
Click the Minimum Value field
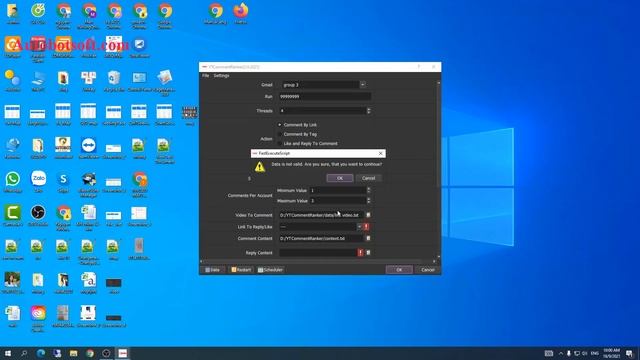coord(338,190)
